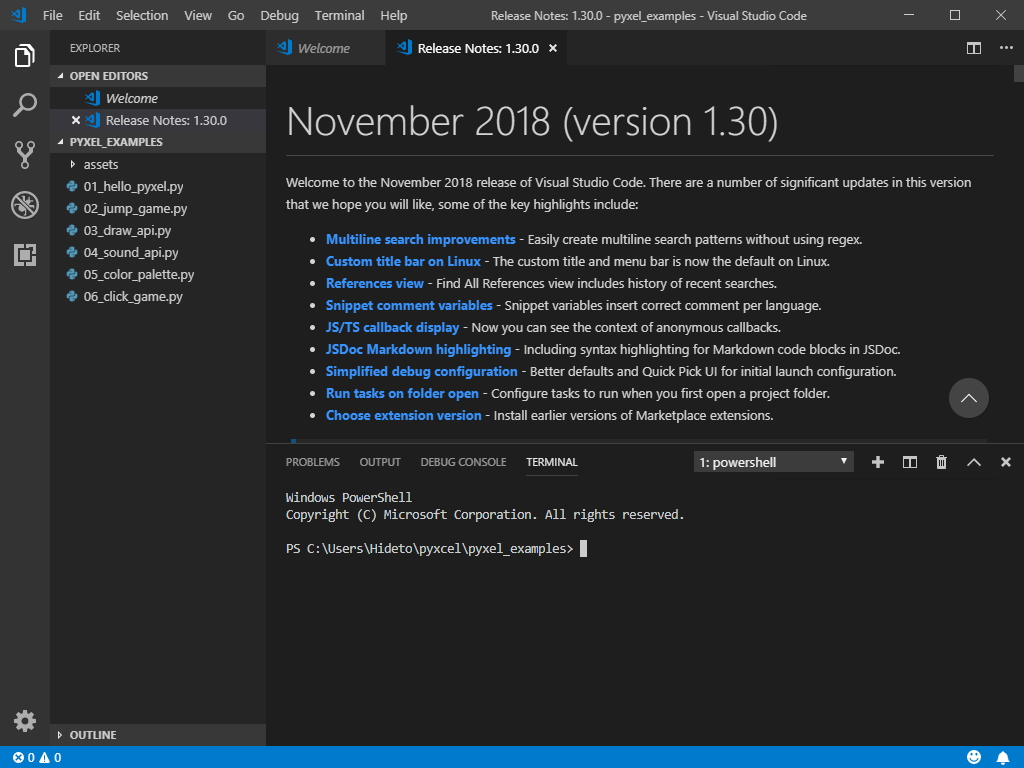Open the Source Control view
1024x768 pixels.
(25, 155)
